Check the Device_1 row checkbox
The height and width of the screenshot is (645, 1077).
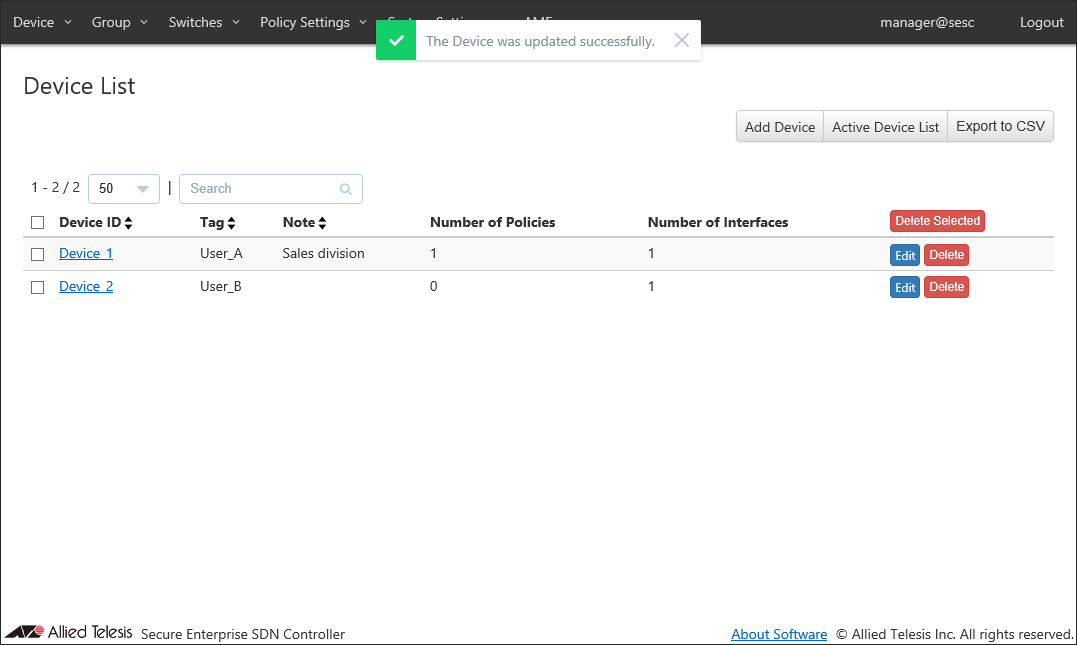pyautogui.click(x=38, y=254)
